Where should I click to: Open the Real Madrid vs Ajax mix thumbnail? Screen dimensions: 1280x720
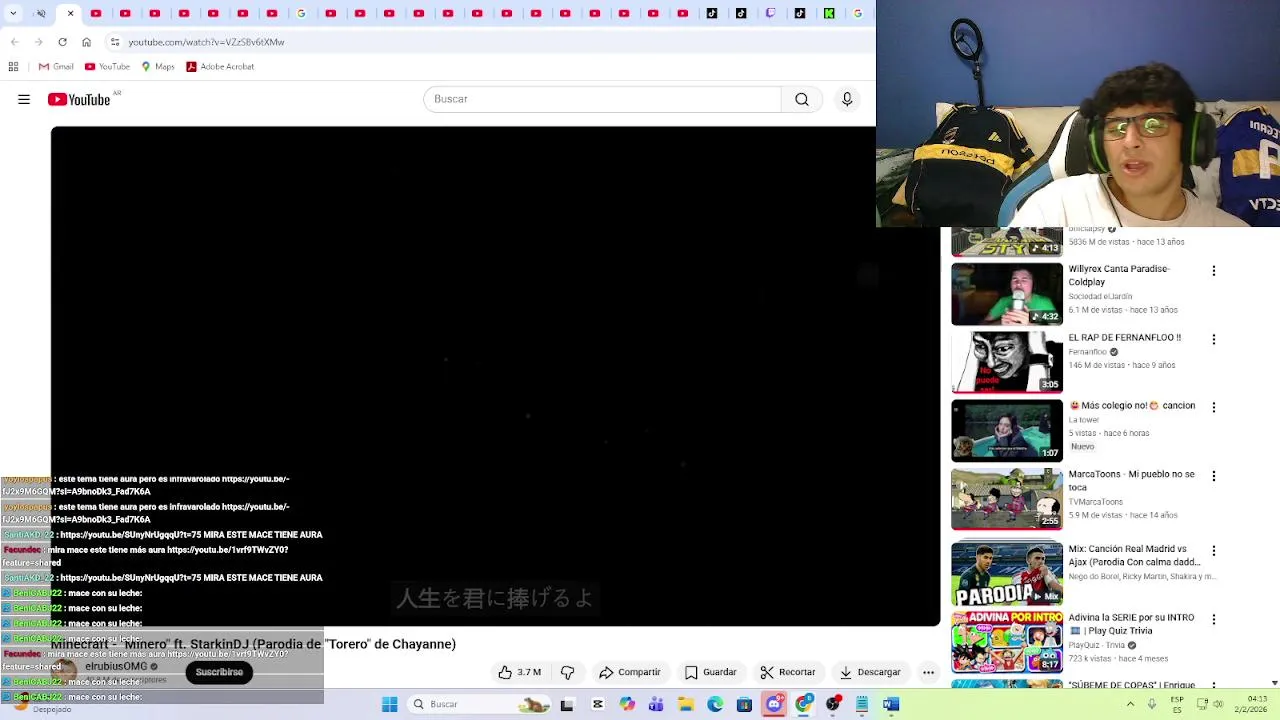click(x=1007, y=574)
